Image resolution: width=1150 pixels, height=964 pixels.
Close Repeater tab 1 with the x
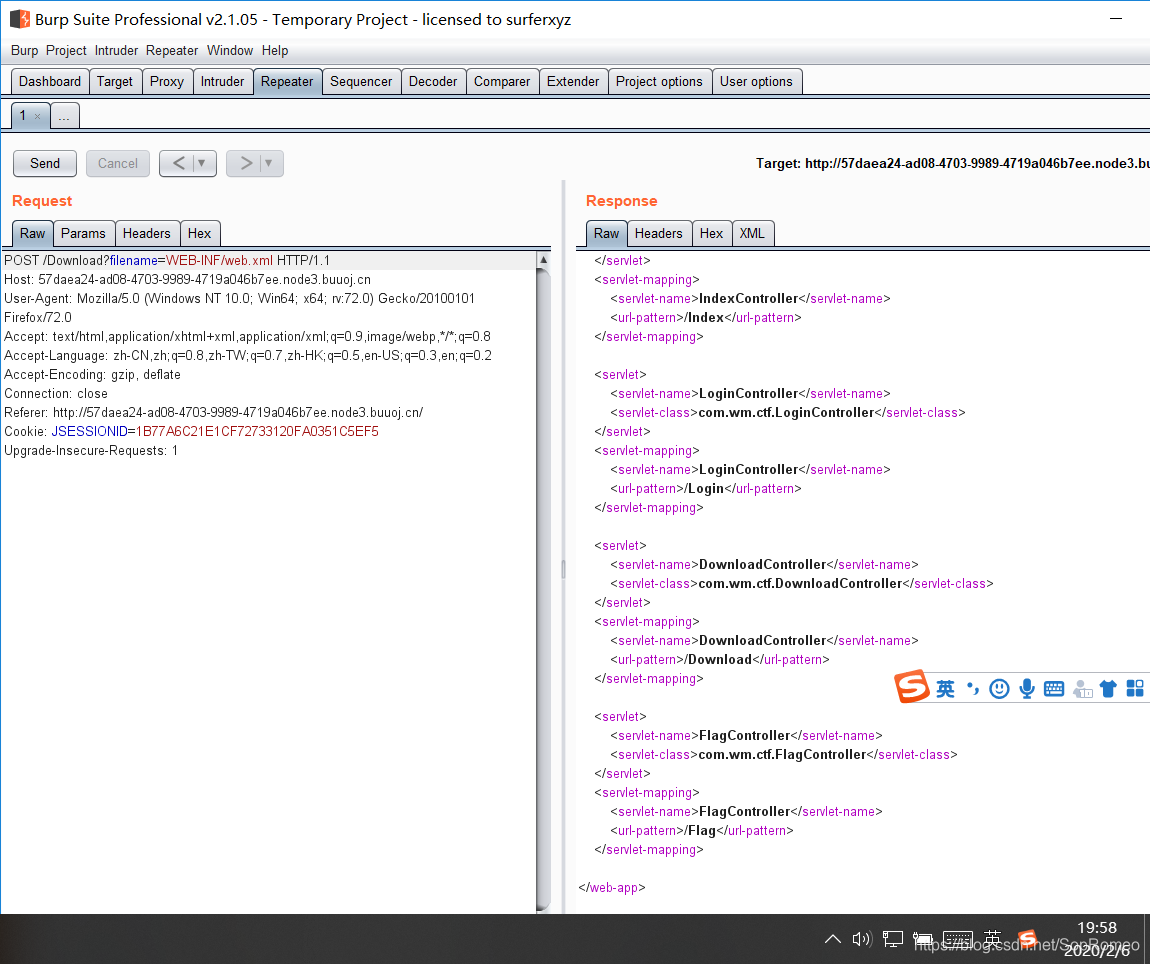[37, 117]
